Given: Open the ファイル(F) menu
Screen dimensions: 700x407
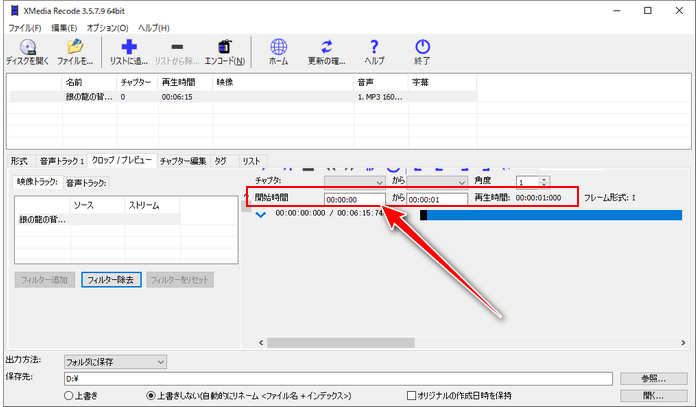Looking at the screenshot, I should 25,28.
